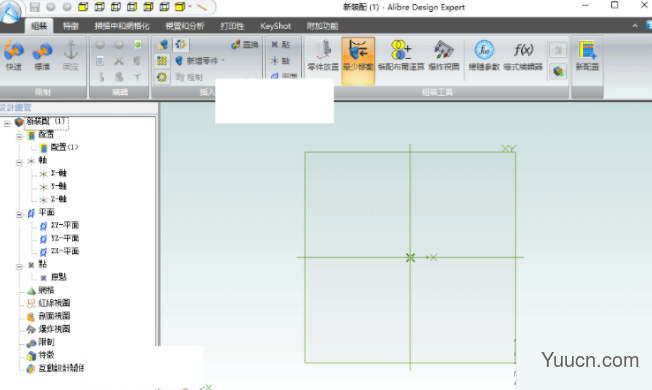Click the 置換 replace button
The image size is (652, 390).
(244, 44)
